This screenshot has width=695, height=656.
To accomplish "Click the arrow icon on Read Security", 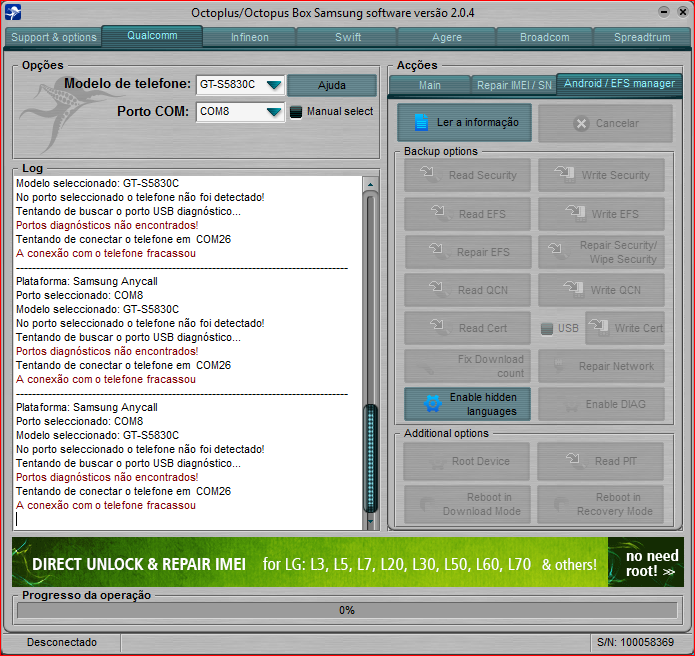I will (x=429, y=173).
